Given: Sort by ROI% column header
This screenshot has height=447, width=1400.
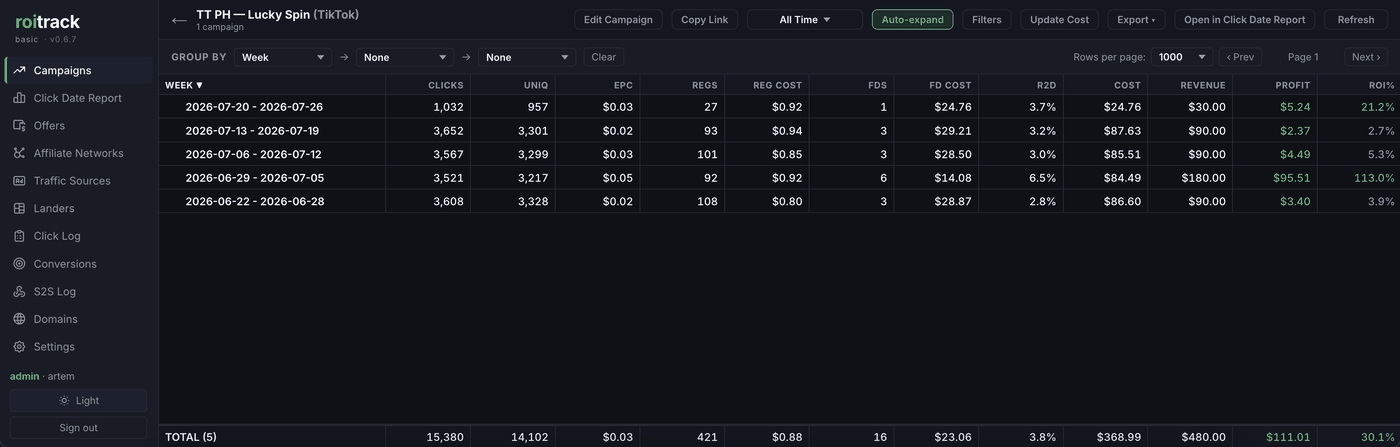Looking at the screenshot, I should (x=1381, y=85).
